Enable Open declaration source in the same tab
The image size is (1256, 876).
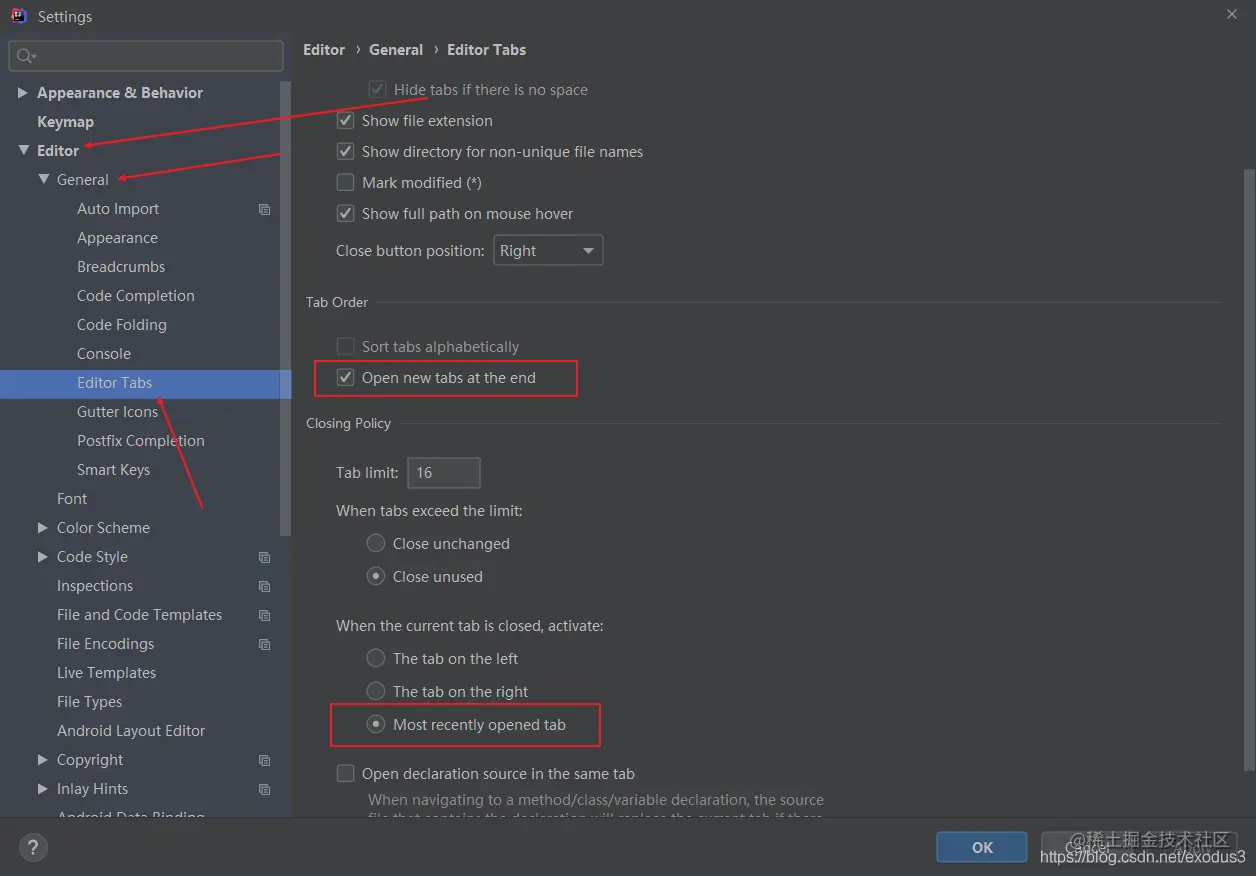click(345, 774)
